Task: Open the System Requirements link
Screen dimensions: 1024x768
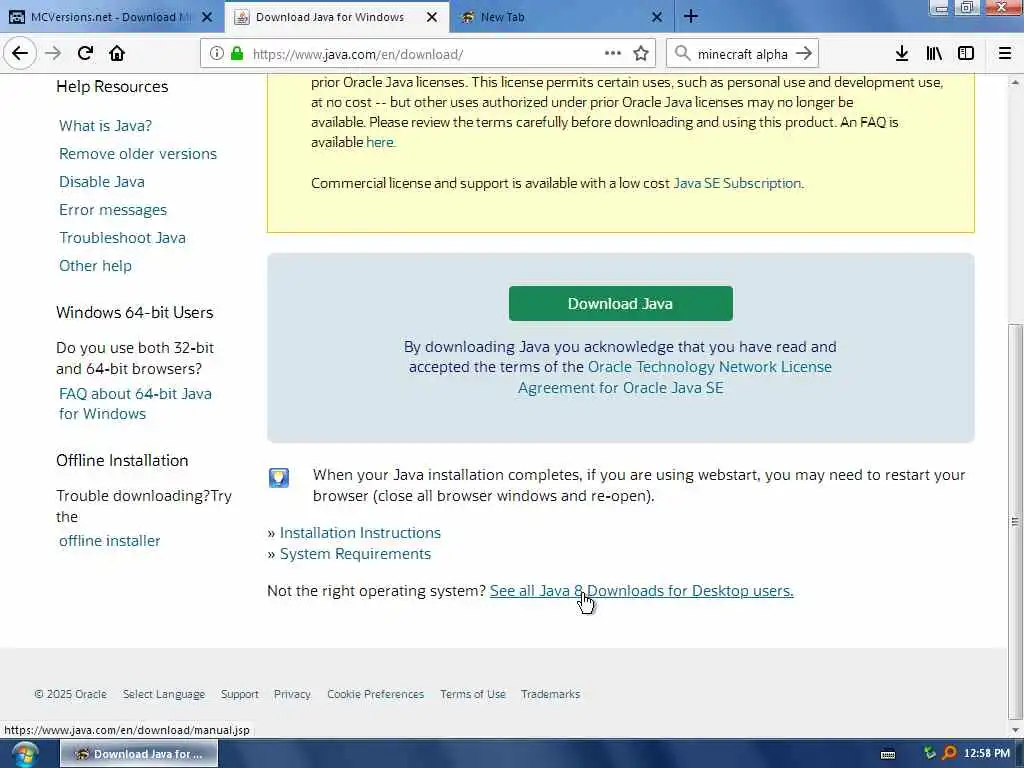Action: [x=355, y=554]
